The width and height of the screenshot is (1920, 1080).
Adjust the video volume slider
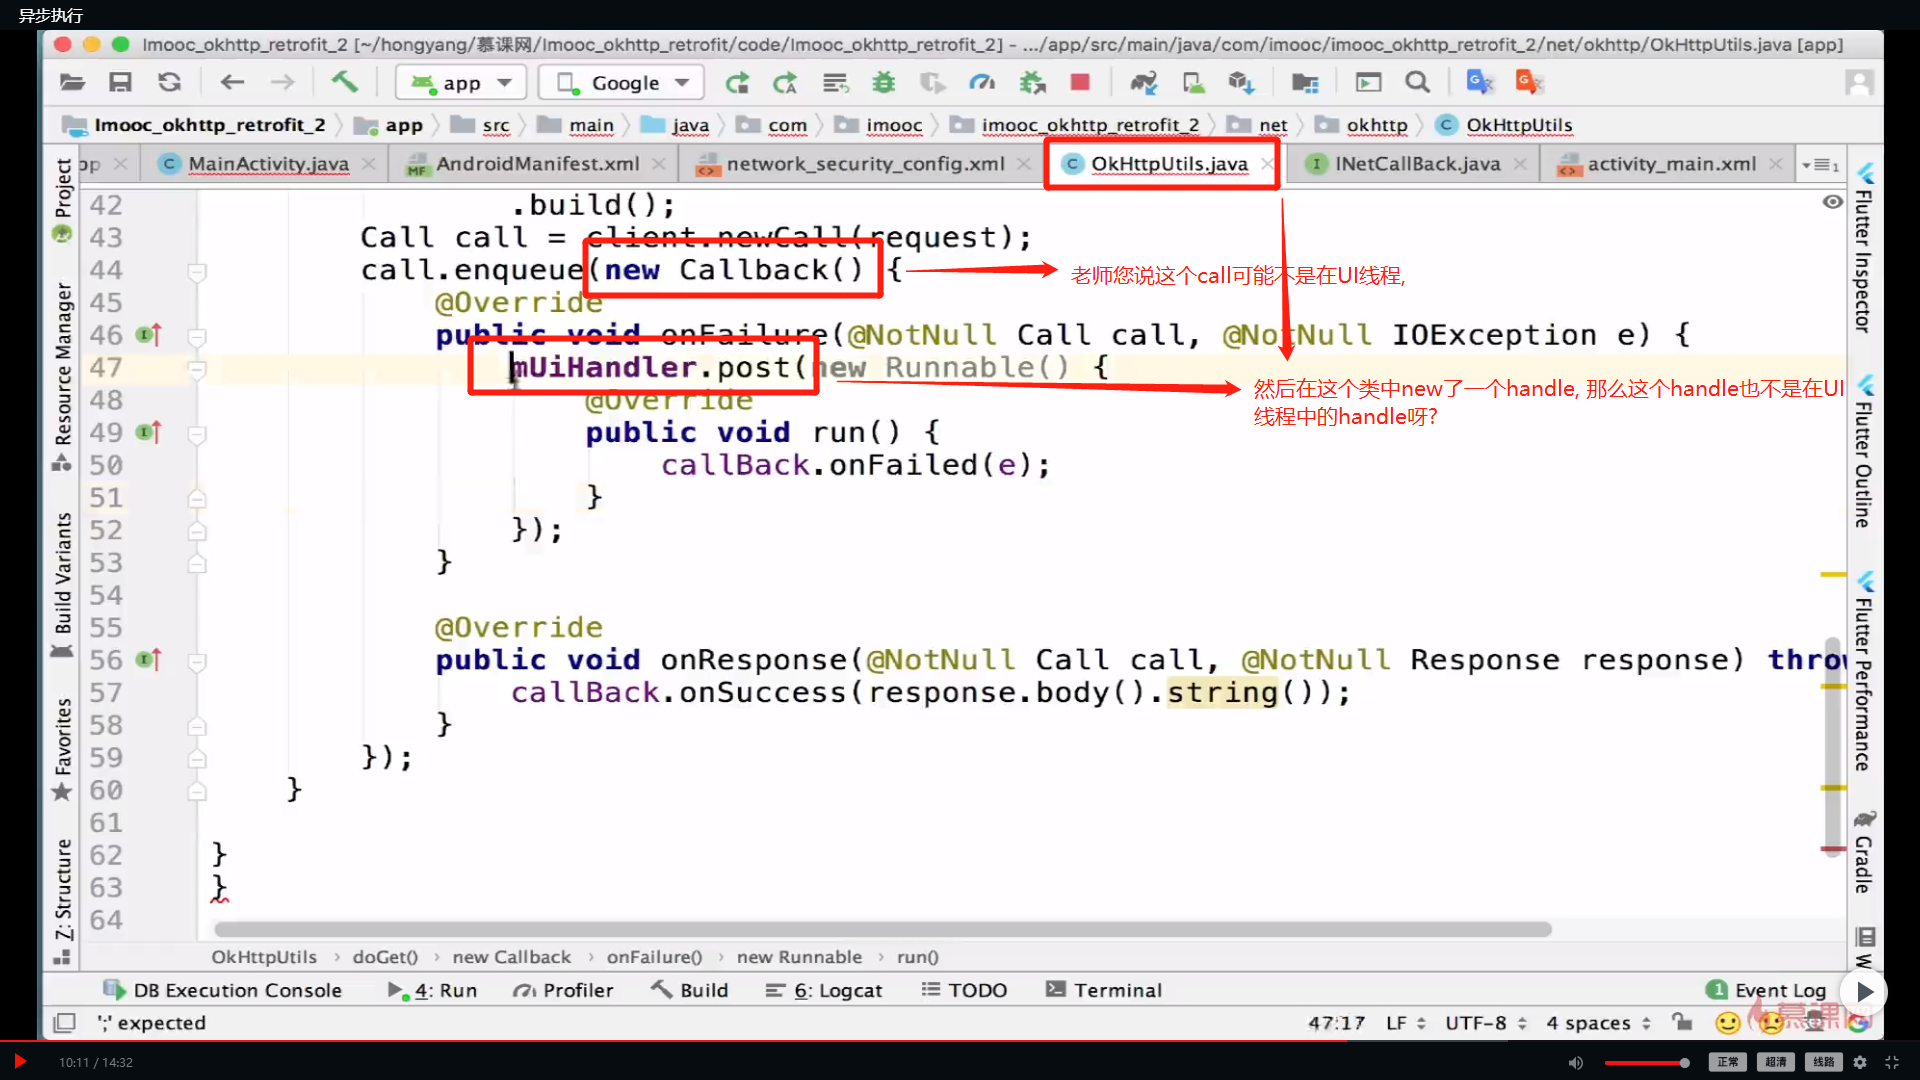point(1647,1063)
